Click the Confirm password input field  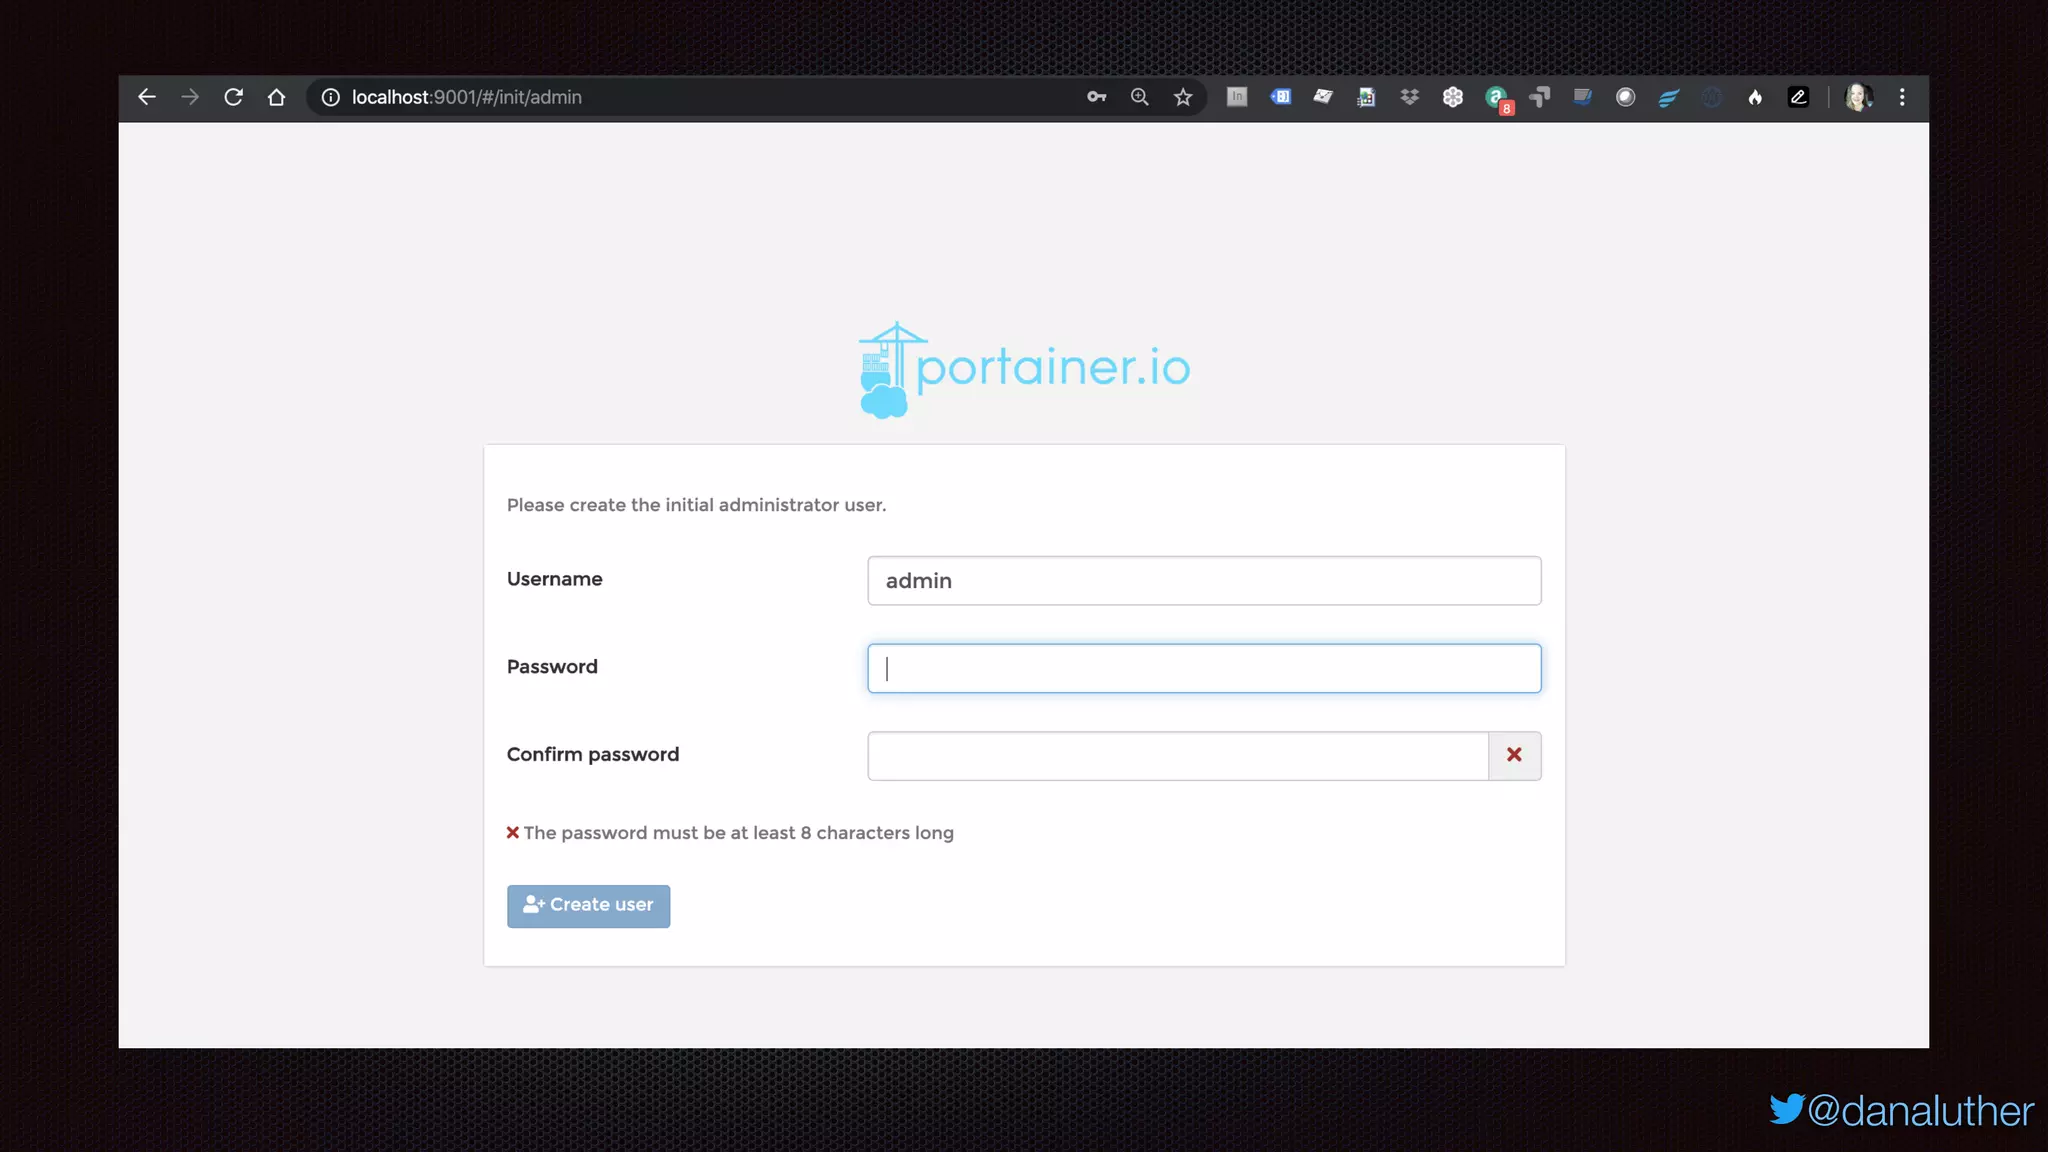point(1177,756)
